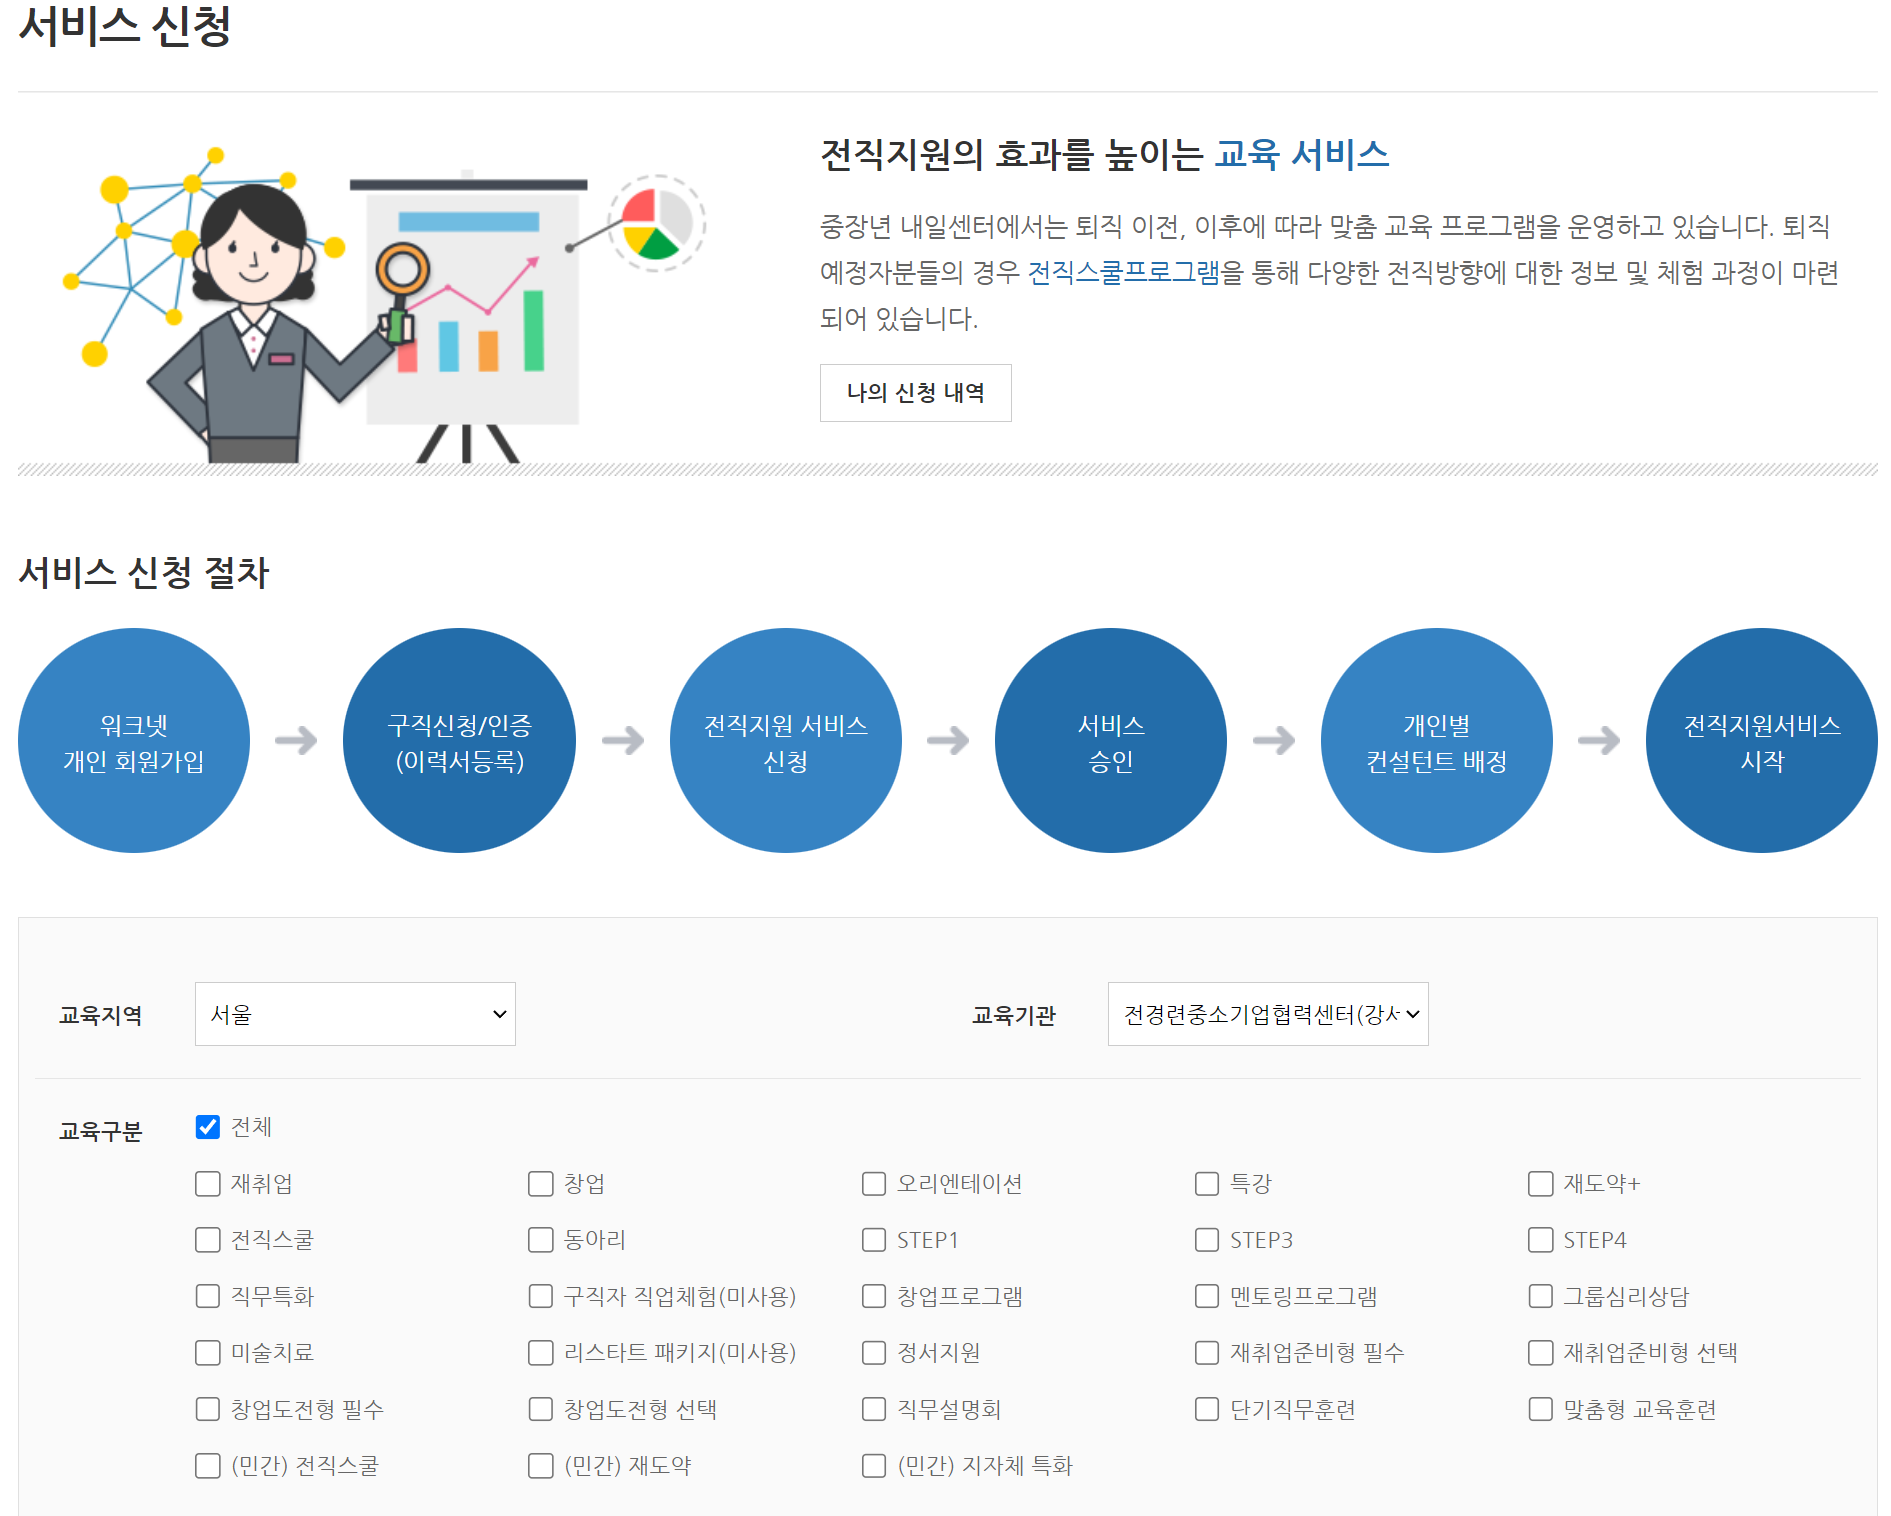Image resolution: width=1891 pixels, height=1516 pixels.
Task: Select the 미술치료 checkbox
Action: 207,1353
